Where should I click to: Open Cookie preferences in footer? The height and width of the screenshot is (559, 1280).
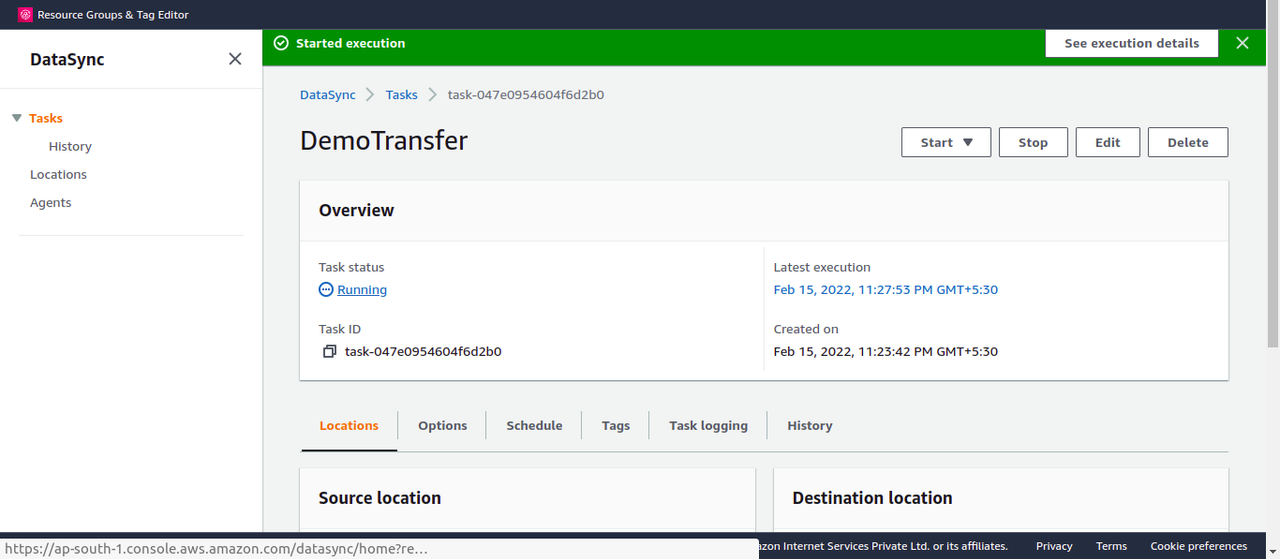click(x=1199, y=546)
